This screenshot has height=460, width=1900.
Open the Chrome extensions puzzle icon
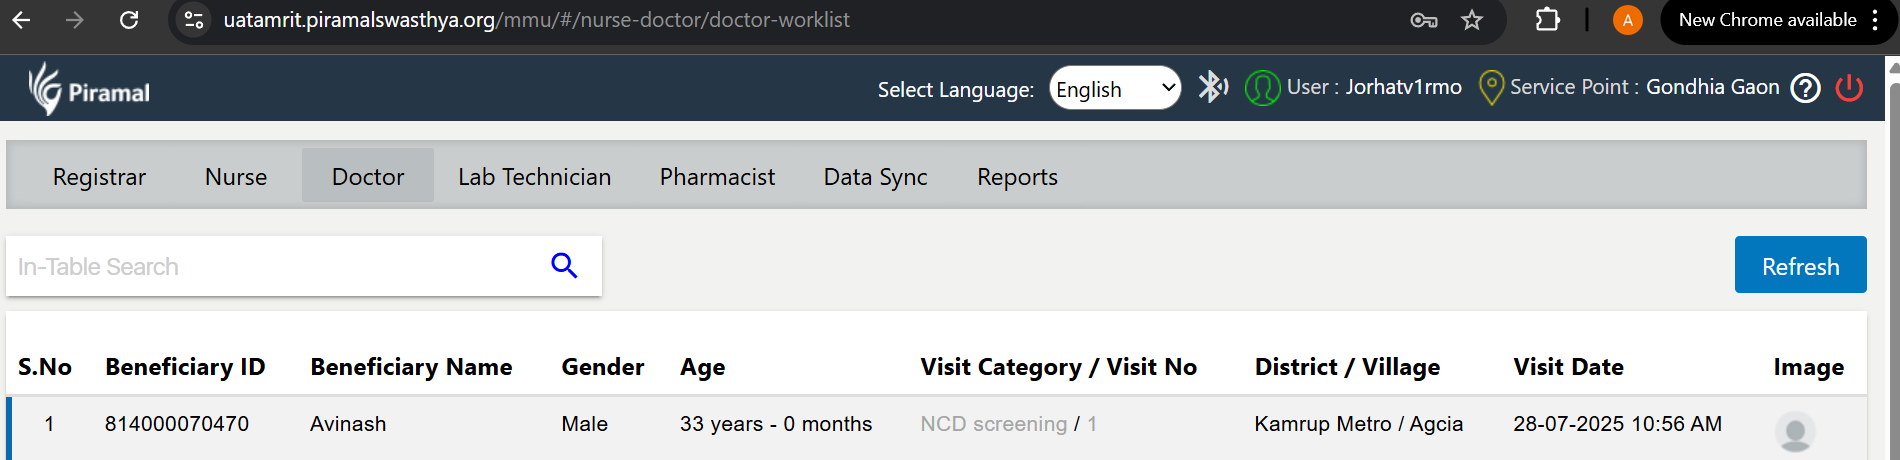[1547, 20]
